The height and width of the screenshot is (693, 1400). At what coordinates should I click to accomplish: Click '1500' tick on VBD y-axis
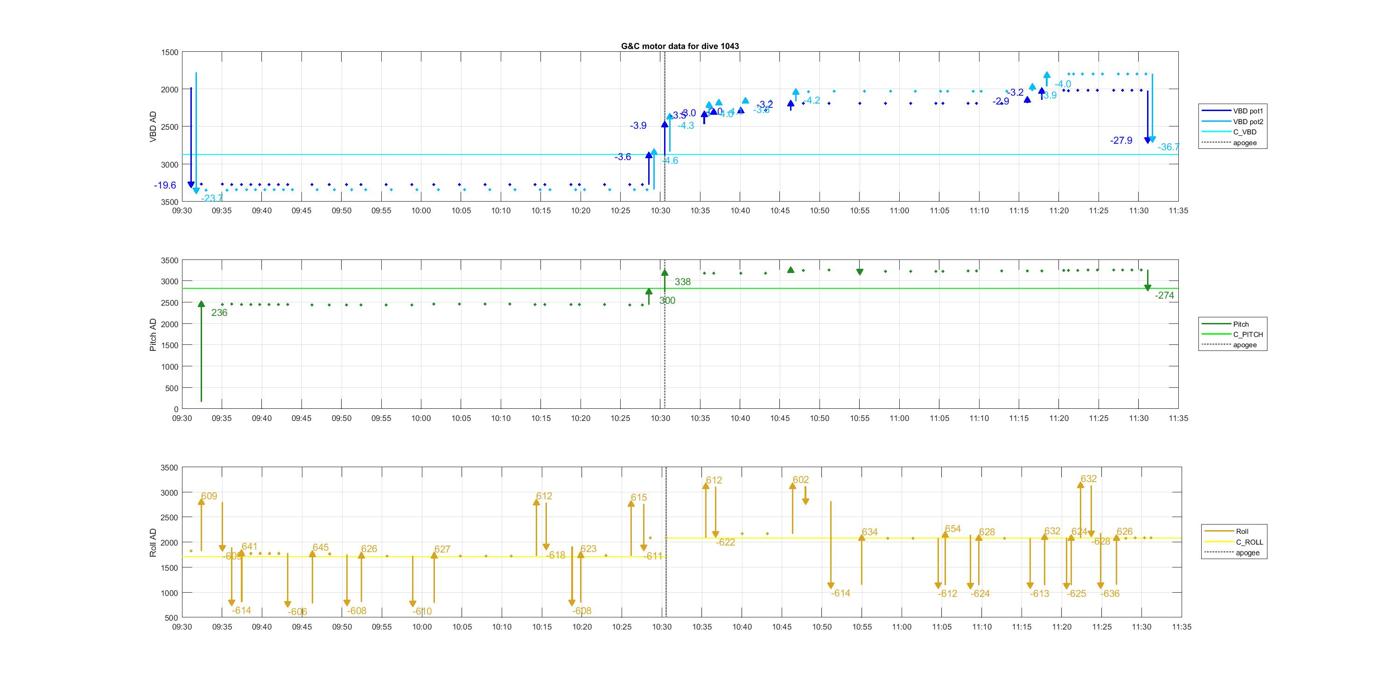pyautogui.click(x=170, y=52)
